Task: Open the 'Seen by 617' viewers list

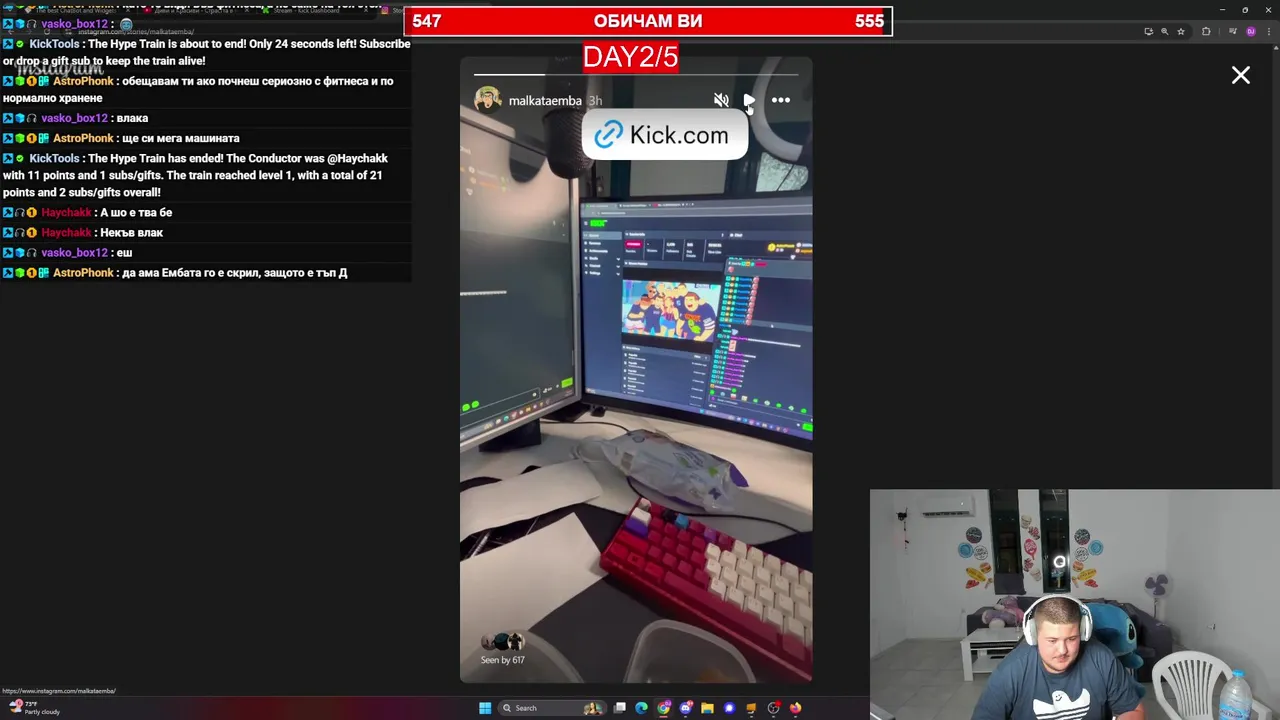Action: coord(502,650)
